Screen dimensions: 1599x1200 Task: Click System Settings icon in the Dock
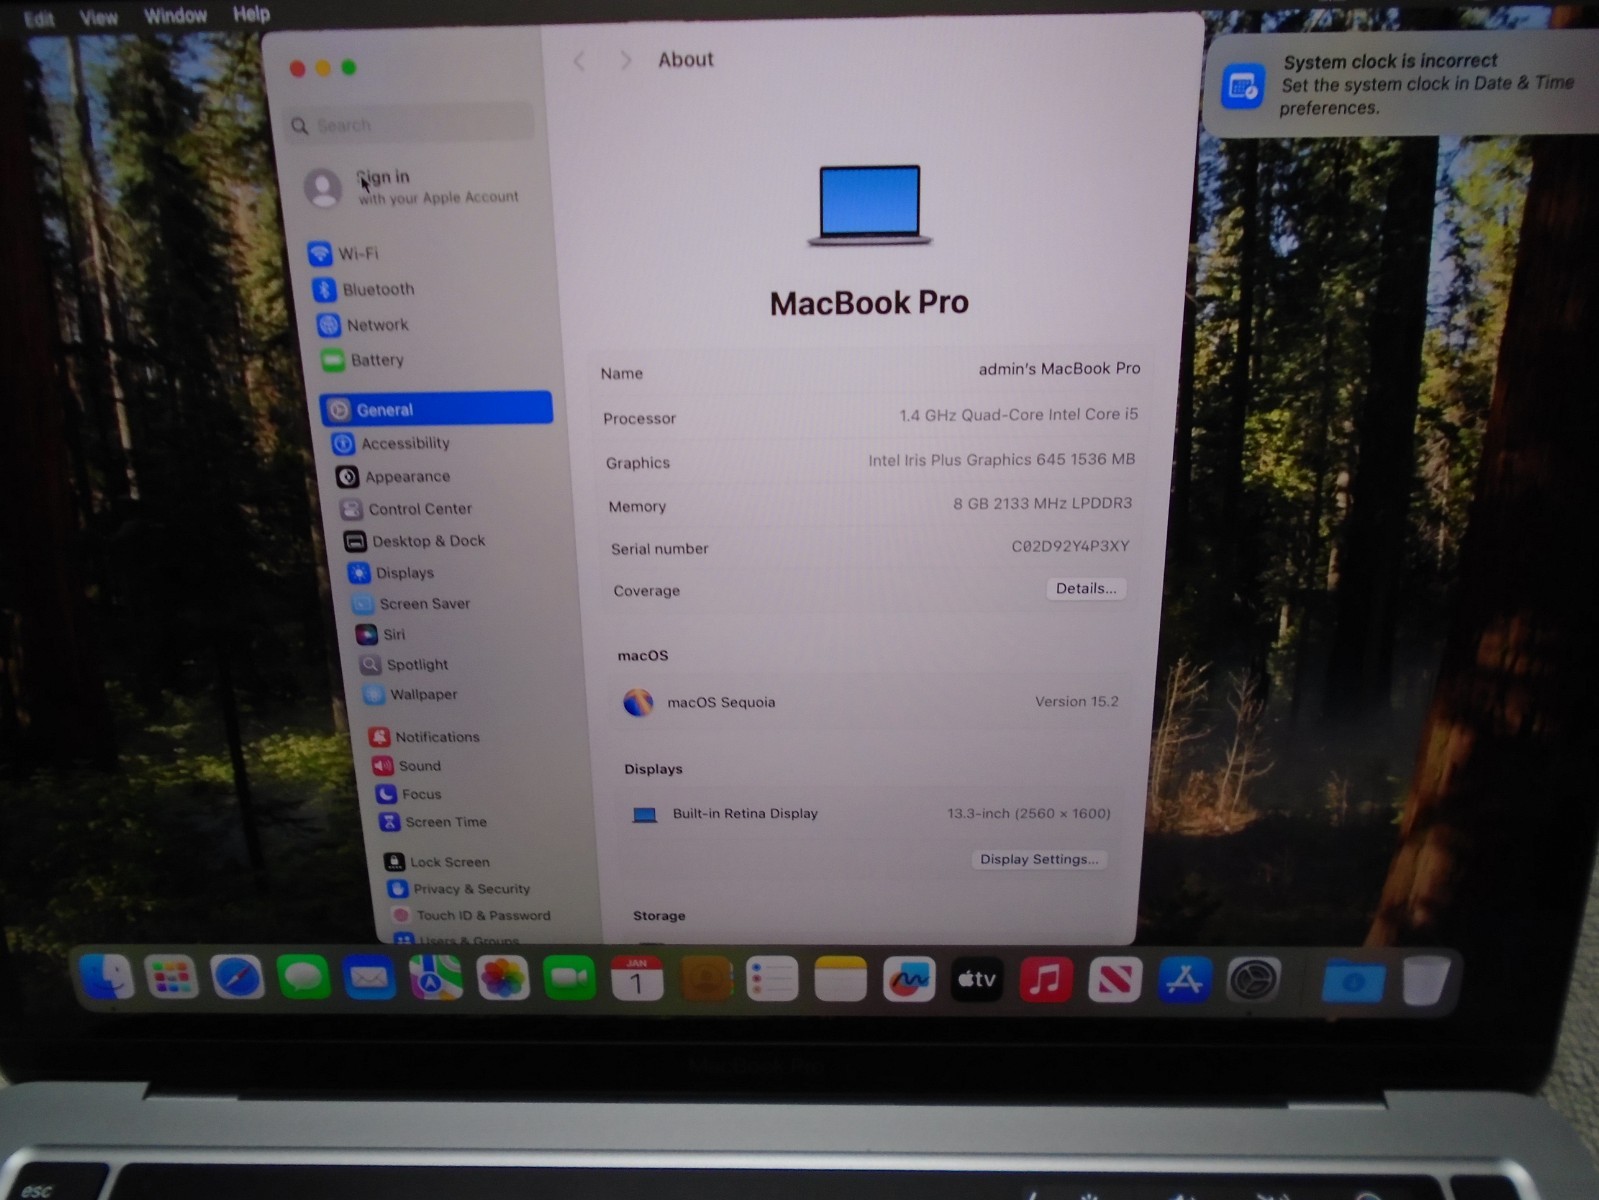pos(1253,980)
